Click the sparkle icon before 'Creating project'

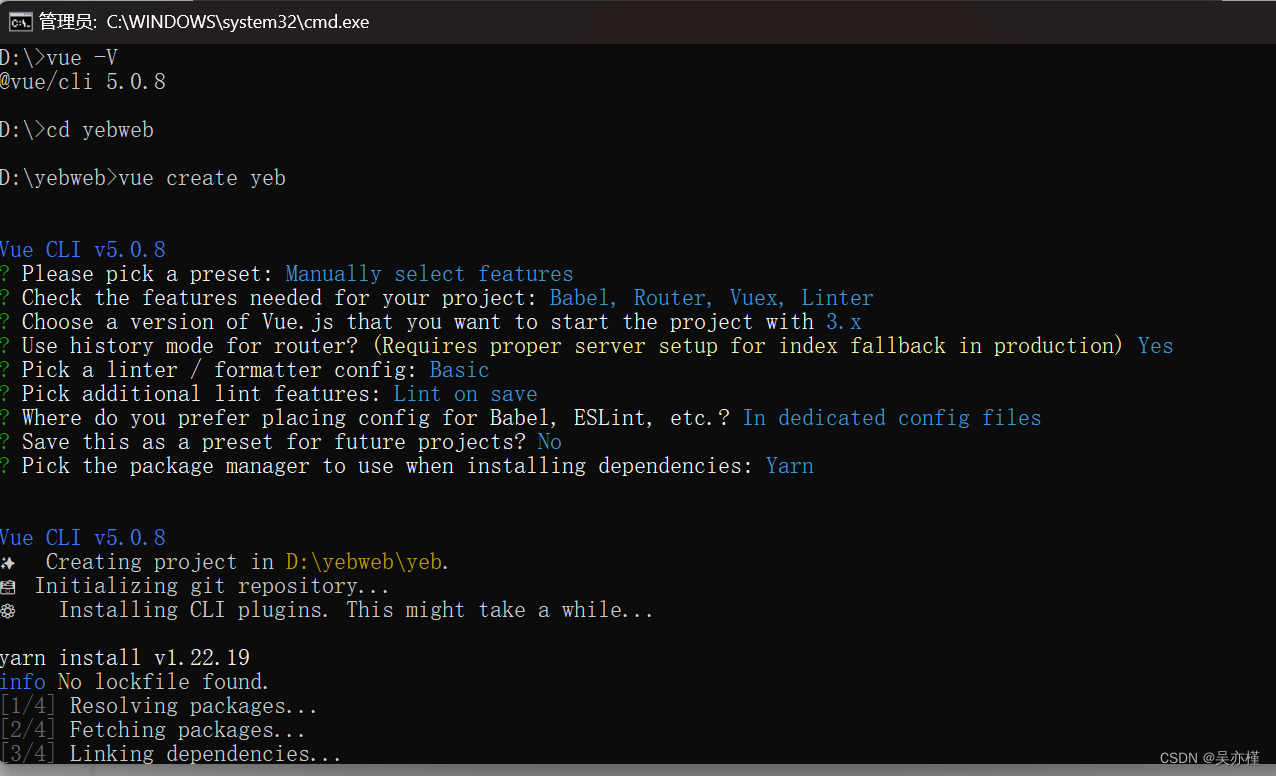(8, 563)
